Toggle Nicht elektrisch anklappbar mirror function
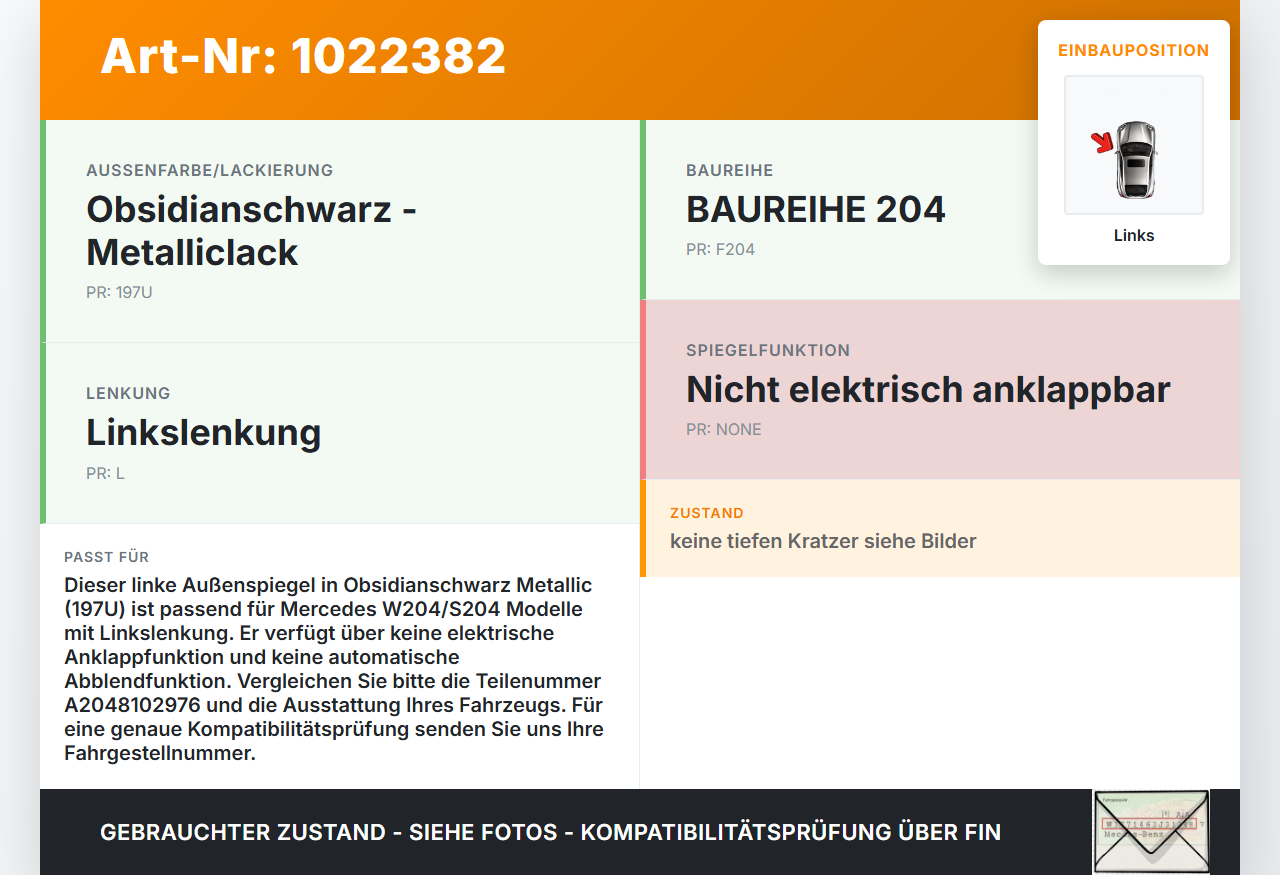 click(928, 389)
